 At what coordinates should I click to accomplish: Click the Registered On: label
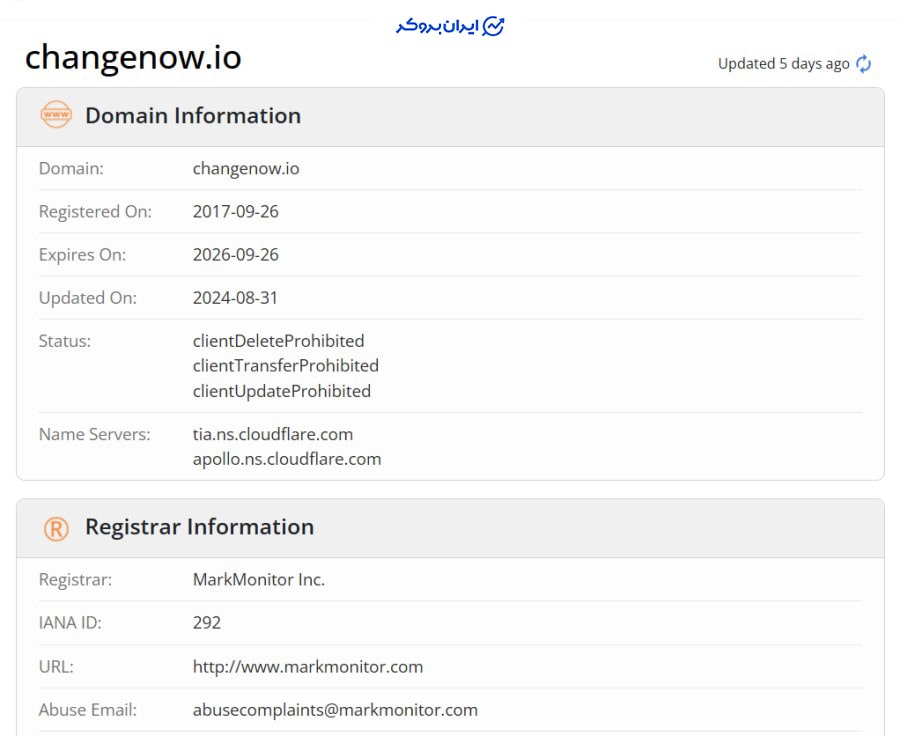tap(95, 212)
